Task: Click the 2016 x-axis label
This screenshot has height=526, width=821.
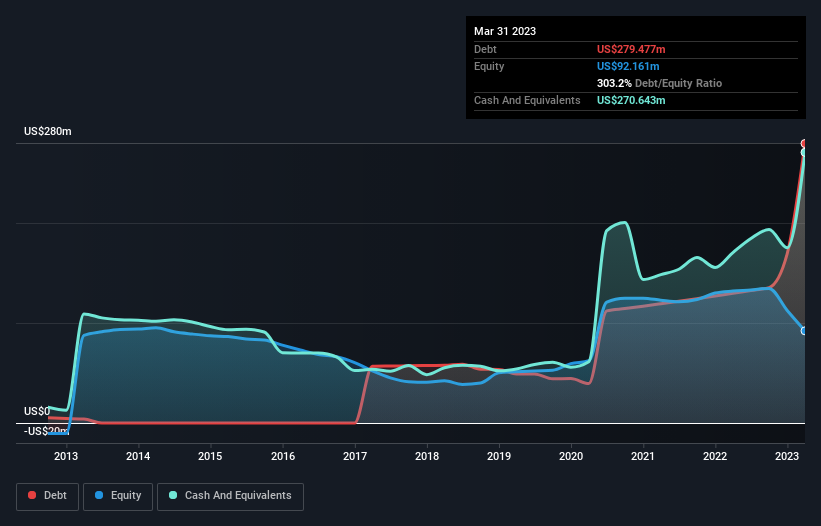Action: (x=283, y=456)
